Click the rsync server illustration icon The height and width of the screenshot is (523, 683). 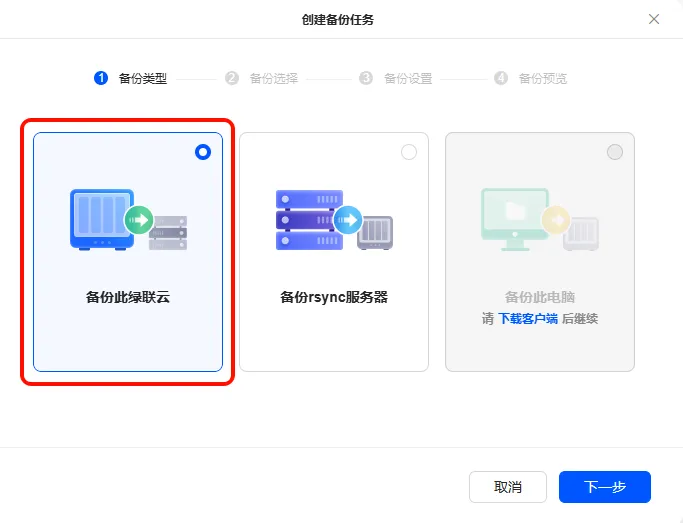click(x=334, y=220)
